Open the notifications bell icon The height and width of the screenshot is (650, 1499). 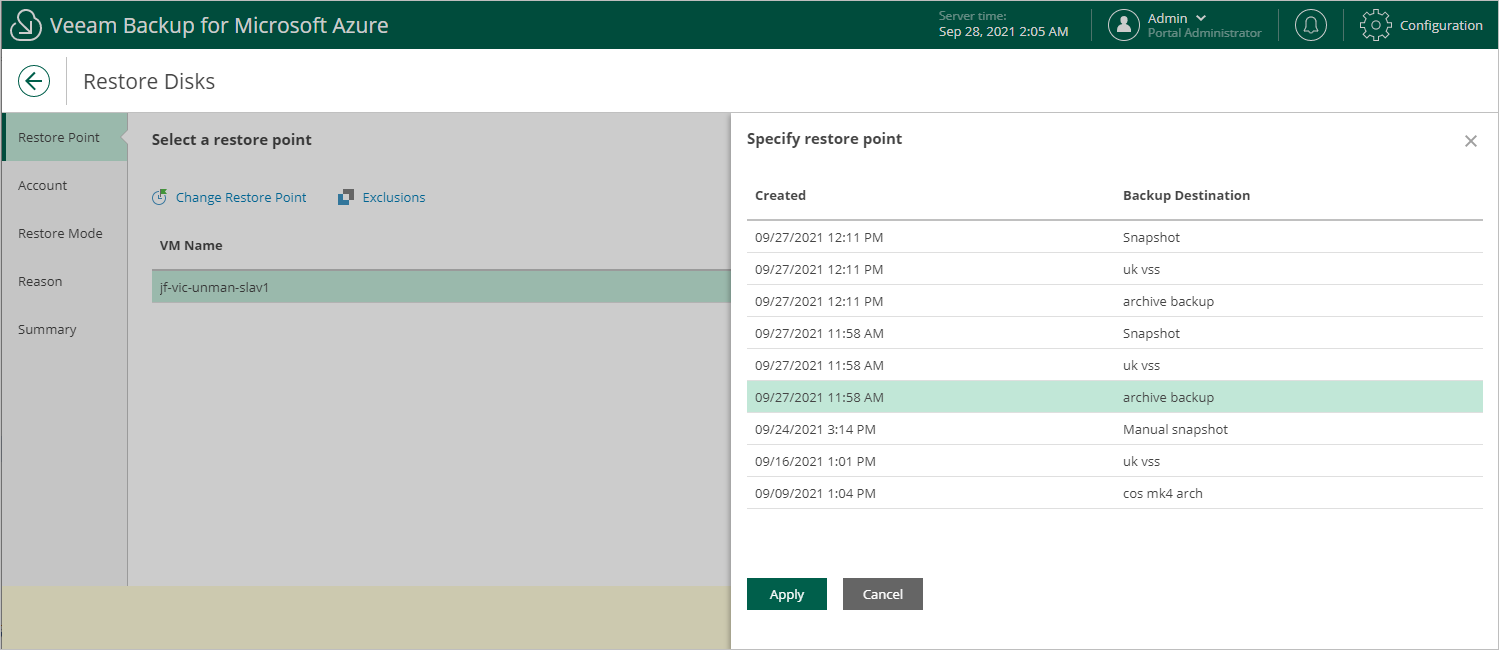[1311, 25]
